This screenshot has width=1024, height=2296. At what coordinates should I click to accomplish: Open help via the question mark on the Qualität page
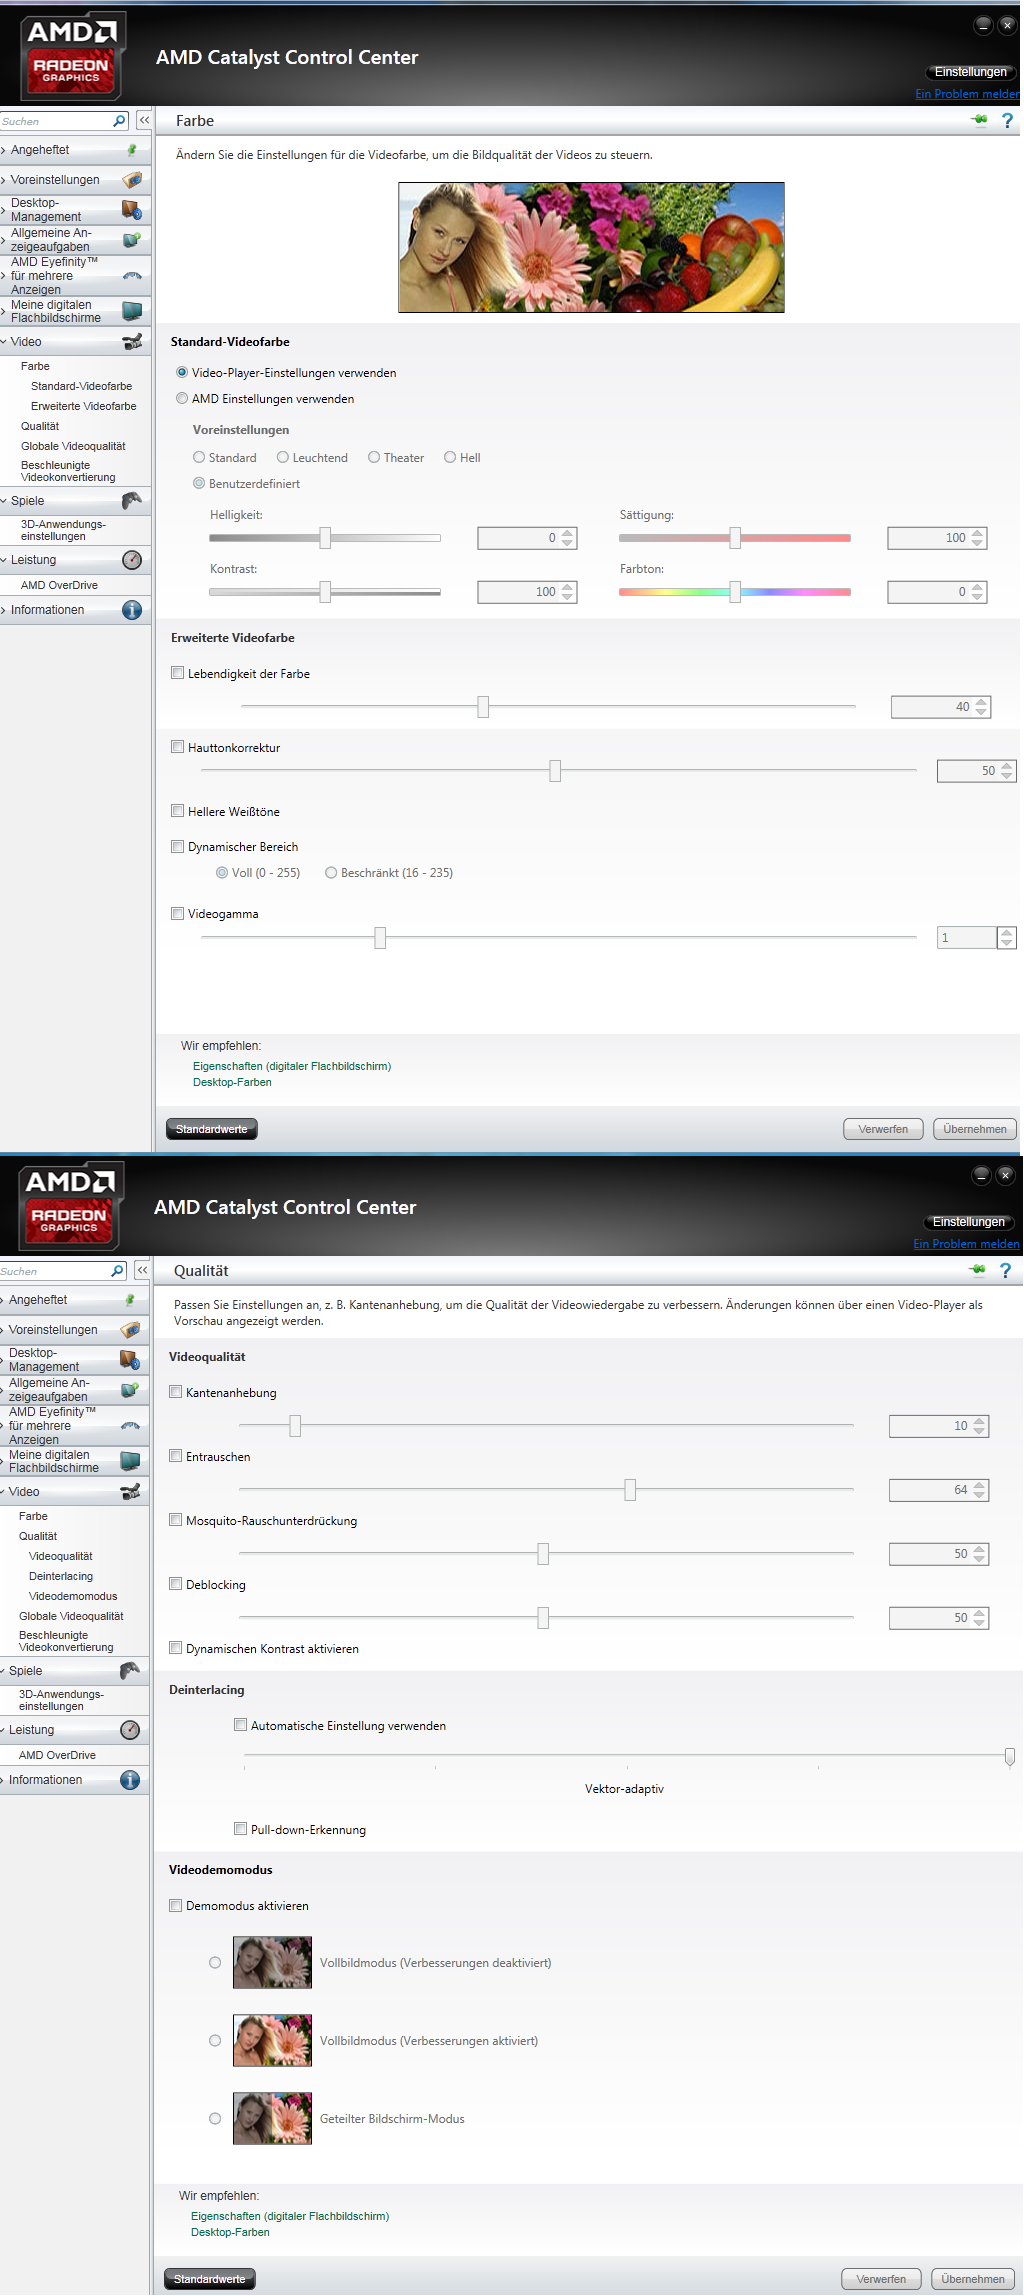(1005, 1271)
